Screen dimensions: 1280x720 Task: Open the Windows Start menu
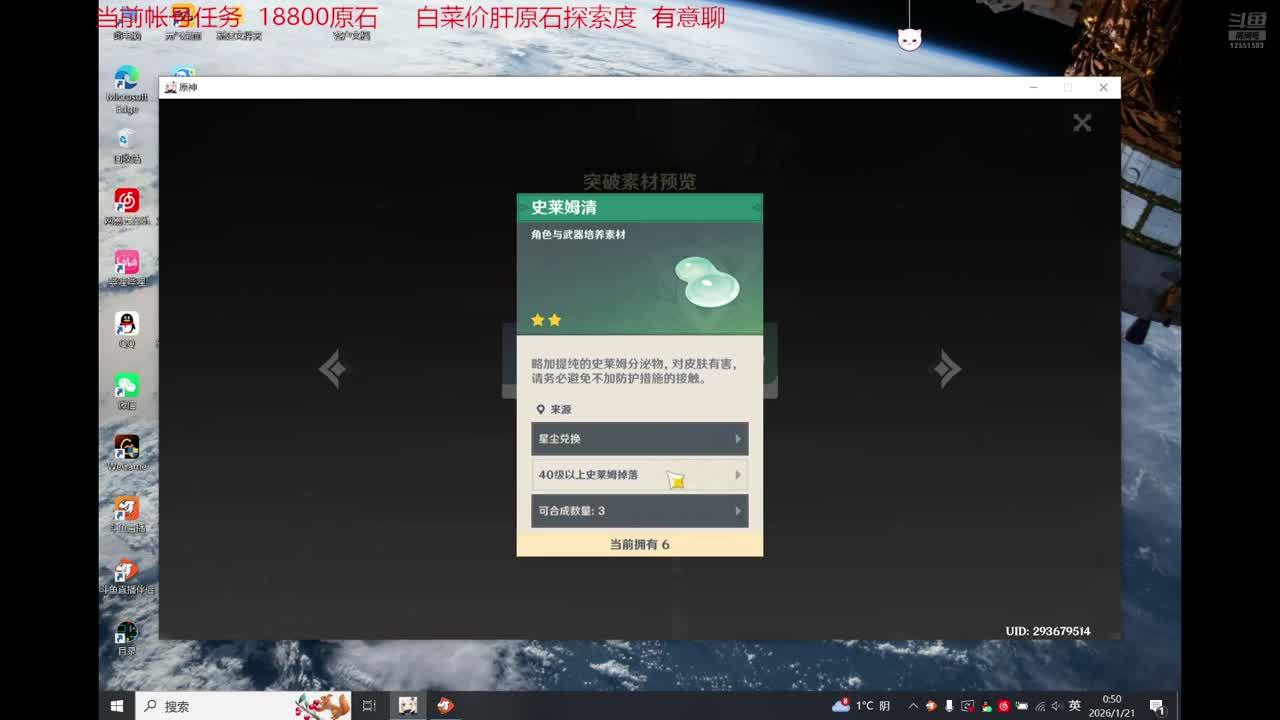coord(116,706)
